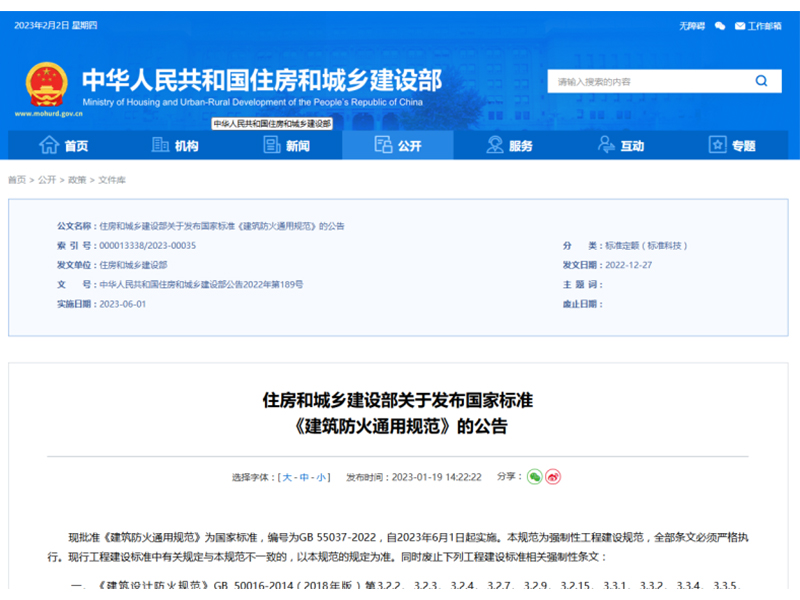
Task: Set font size to 大
Action: pos(288,478)
